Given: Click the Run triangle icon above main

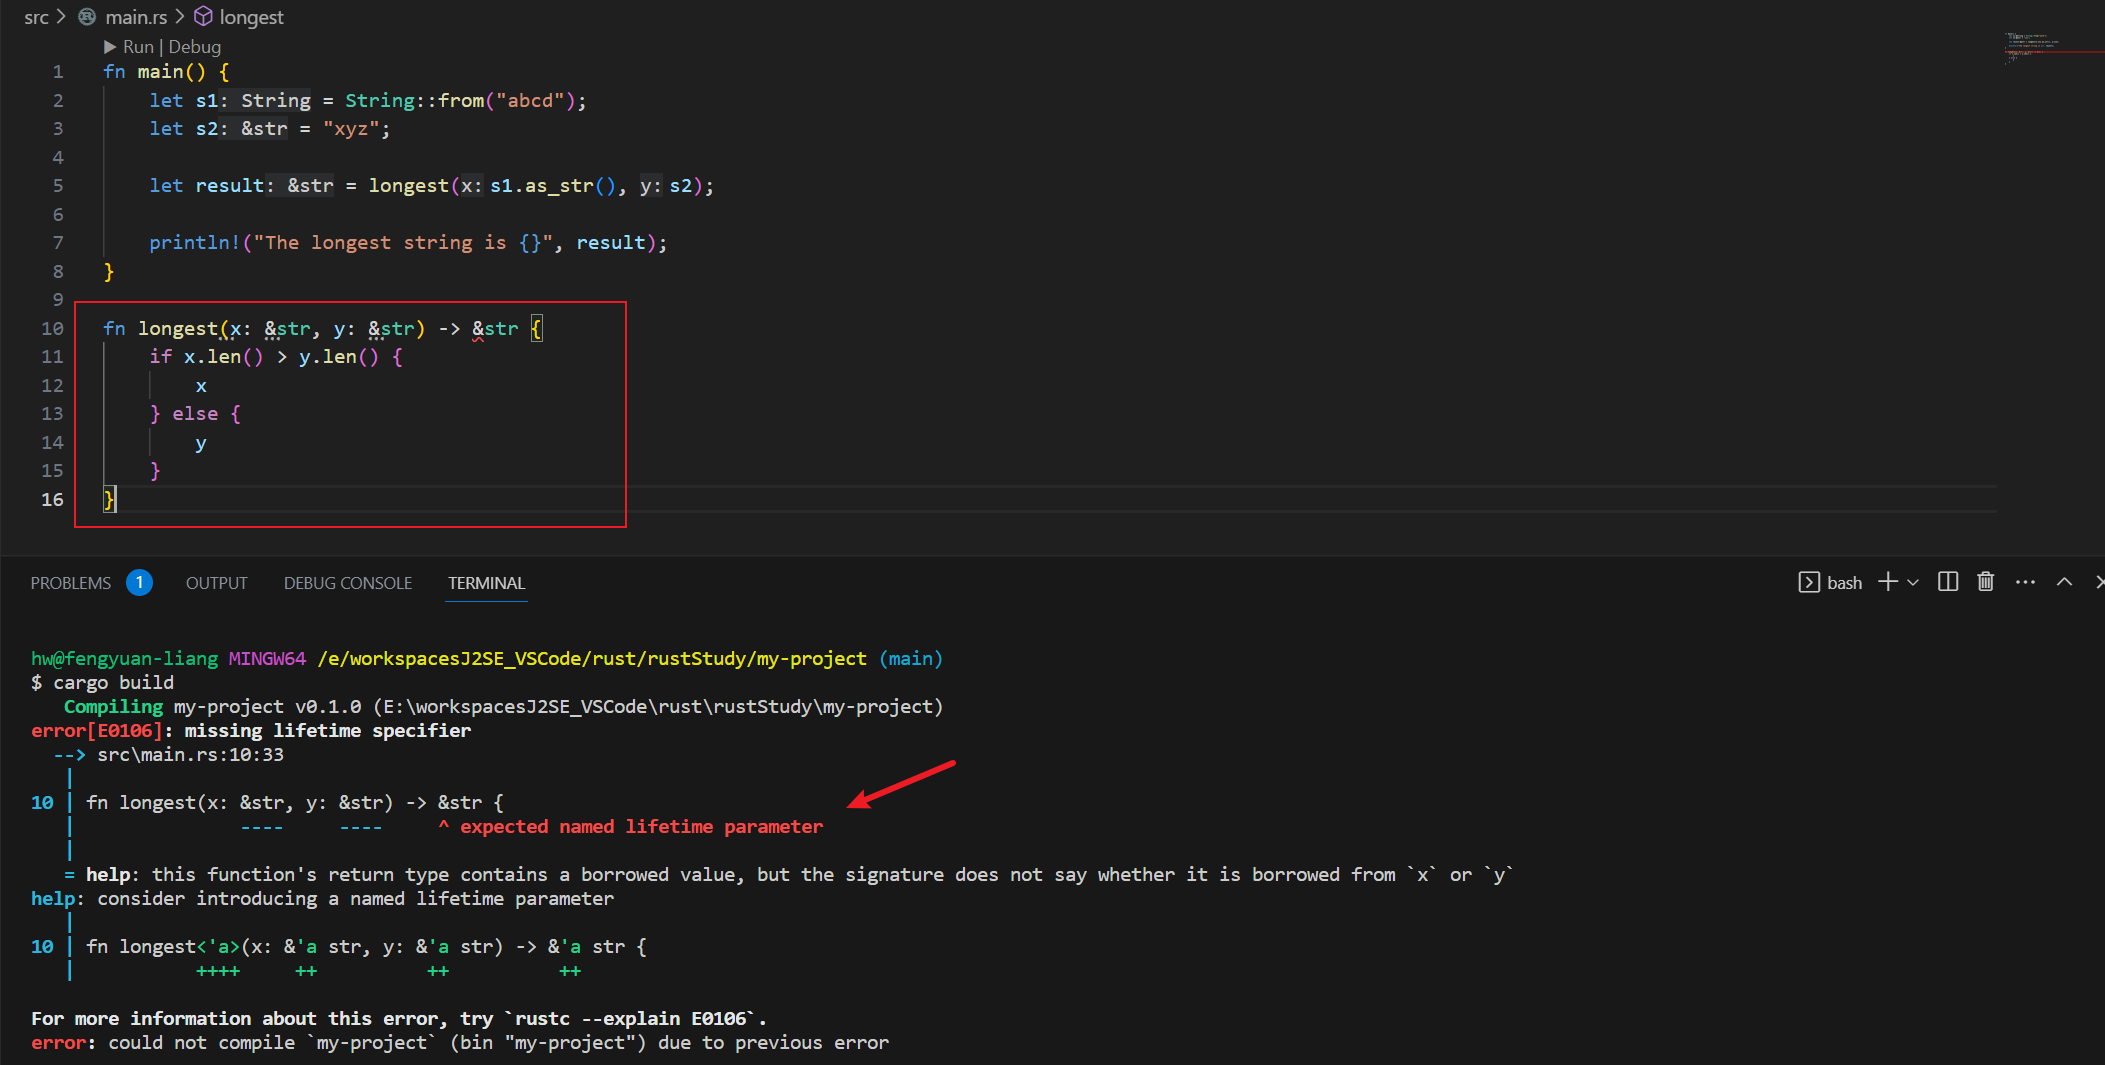Looking at the screenshot, I should (x=110, y=47).
